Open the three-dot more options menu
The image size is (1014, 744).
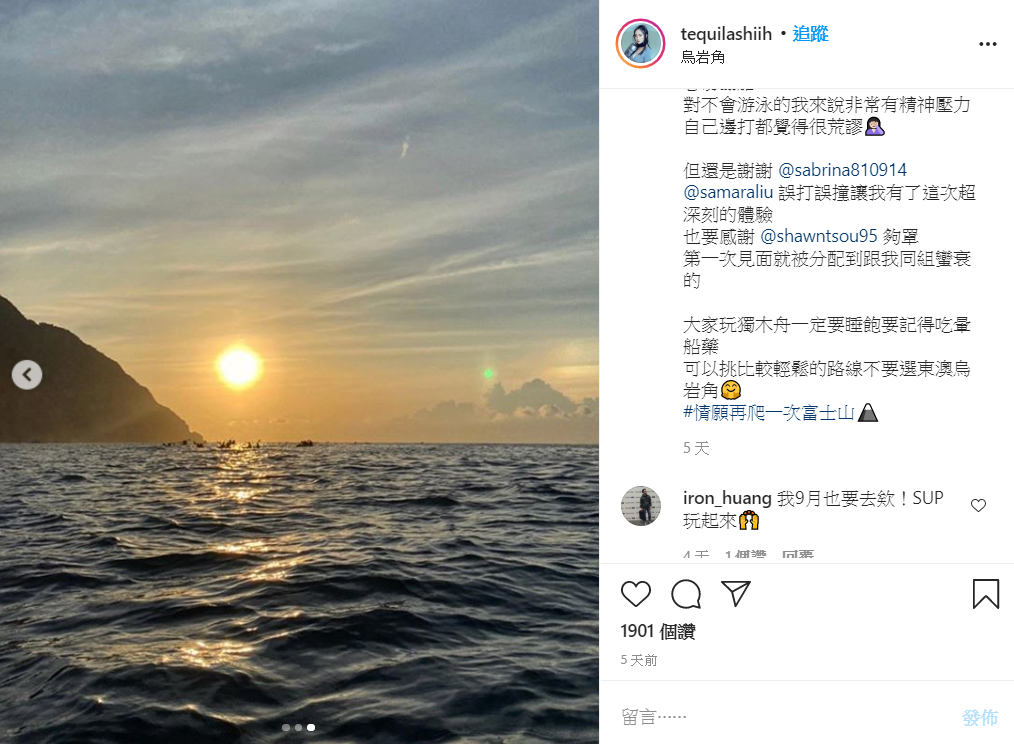click(987, 44)
